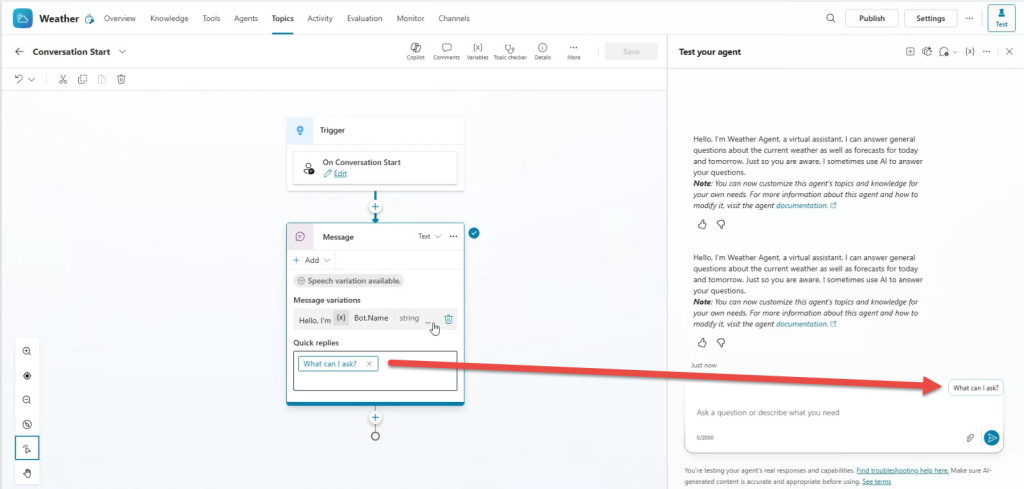1024x489 pixels.
Task: Open the More menu in topic toolbar
Action: pos(573,52)
